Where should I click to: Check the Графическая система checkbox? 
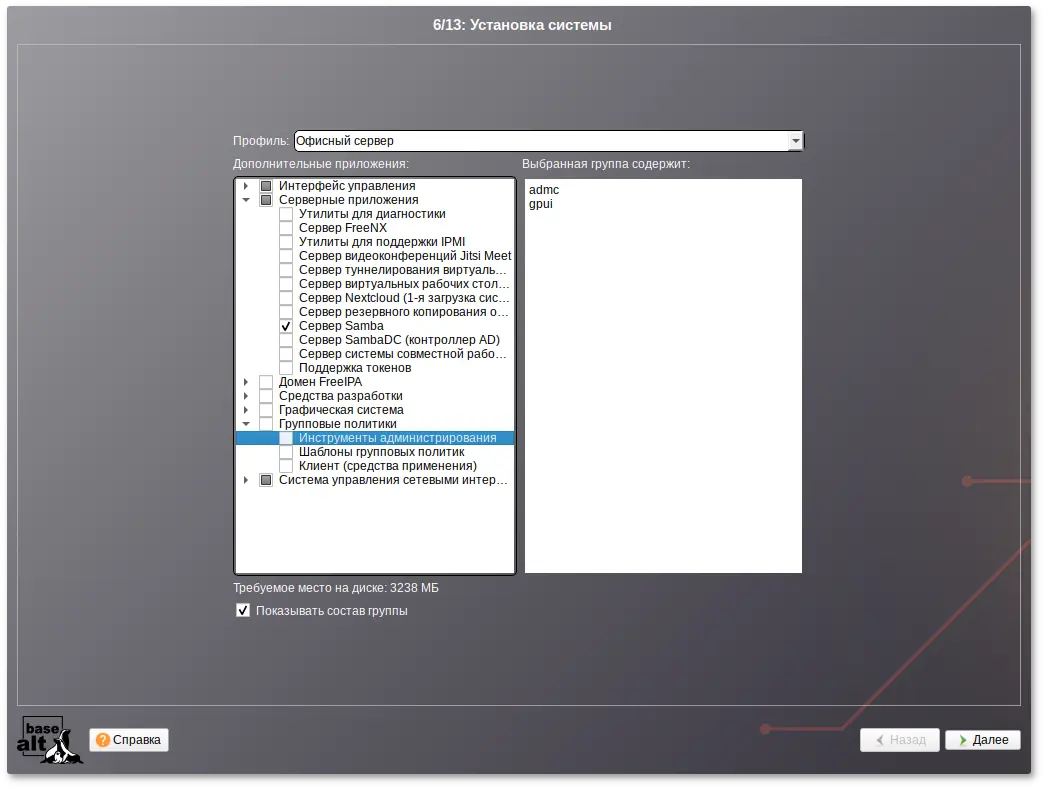(x=266, y=410)
